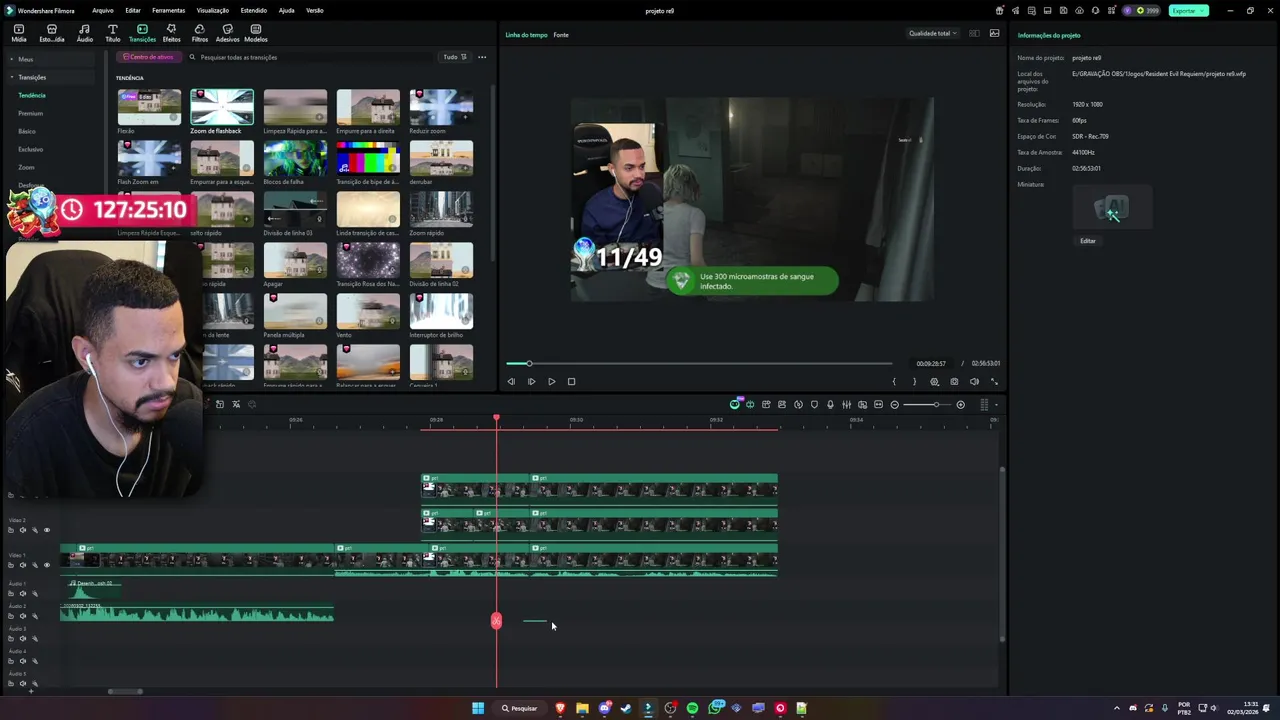Toggle the image view icon in preview header
1280x720 pixels.
994,33
